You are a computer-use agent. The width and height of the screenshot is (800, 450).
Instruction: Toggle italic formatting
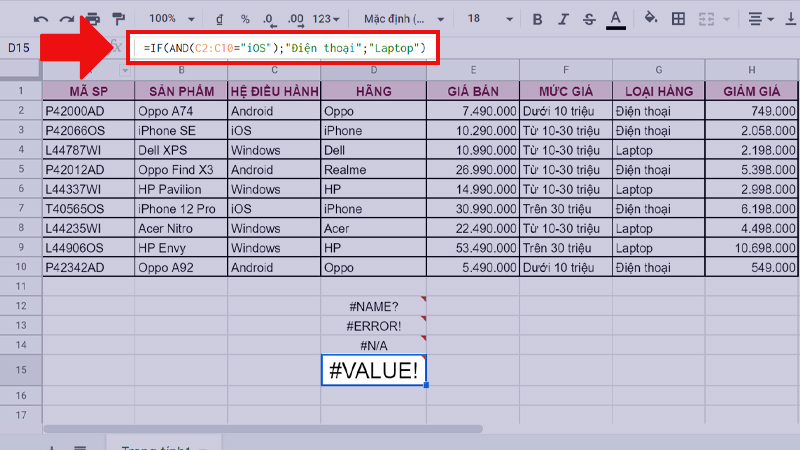pos(564,19)
